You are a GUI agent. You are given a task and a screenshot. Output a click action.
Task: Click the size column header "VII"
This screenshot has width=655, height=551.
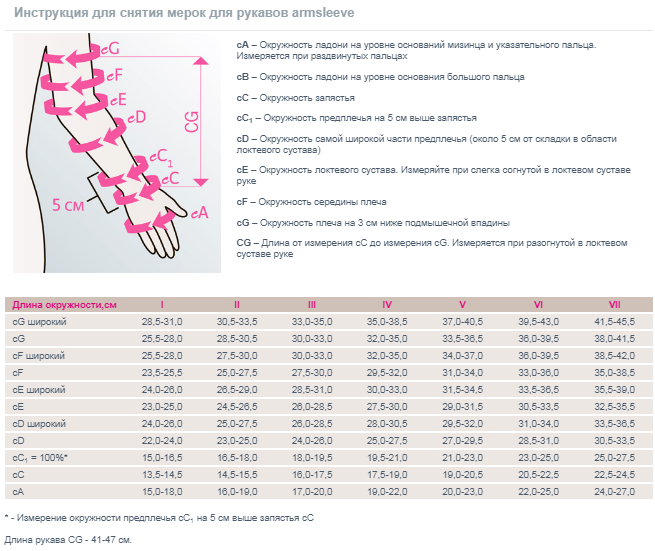coord(614,304)
